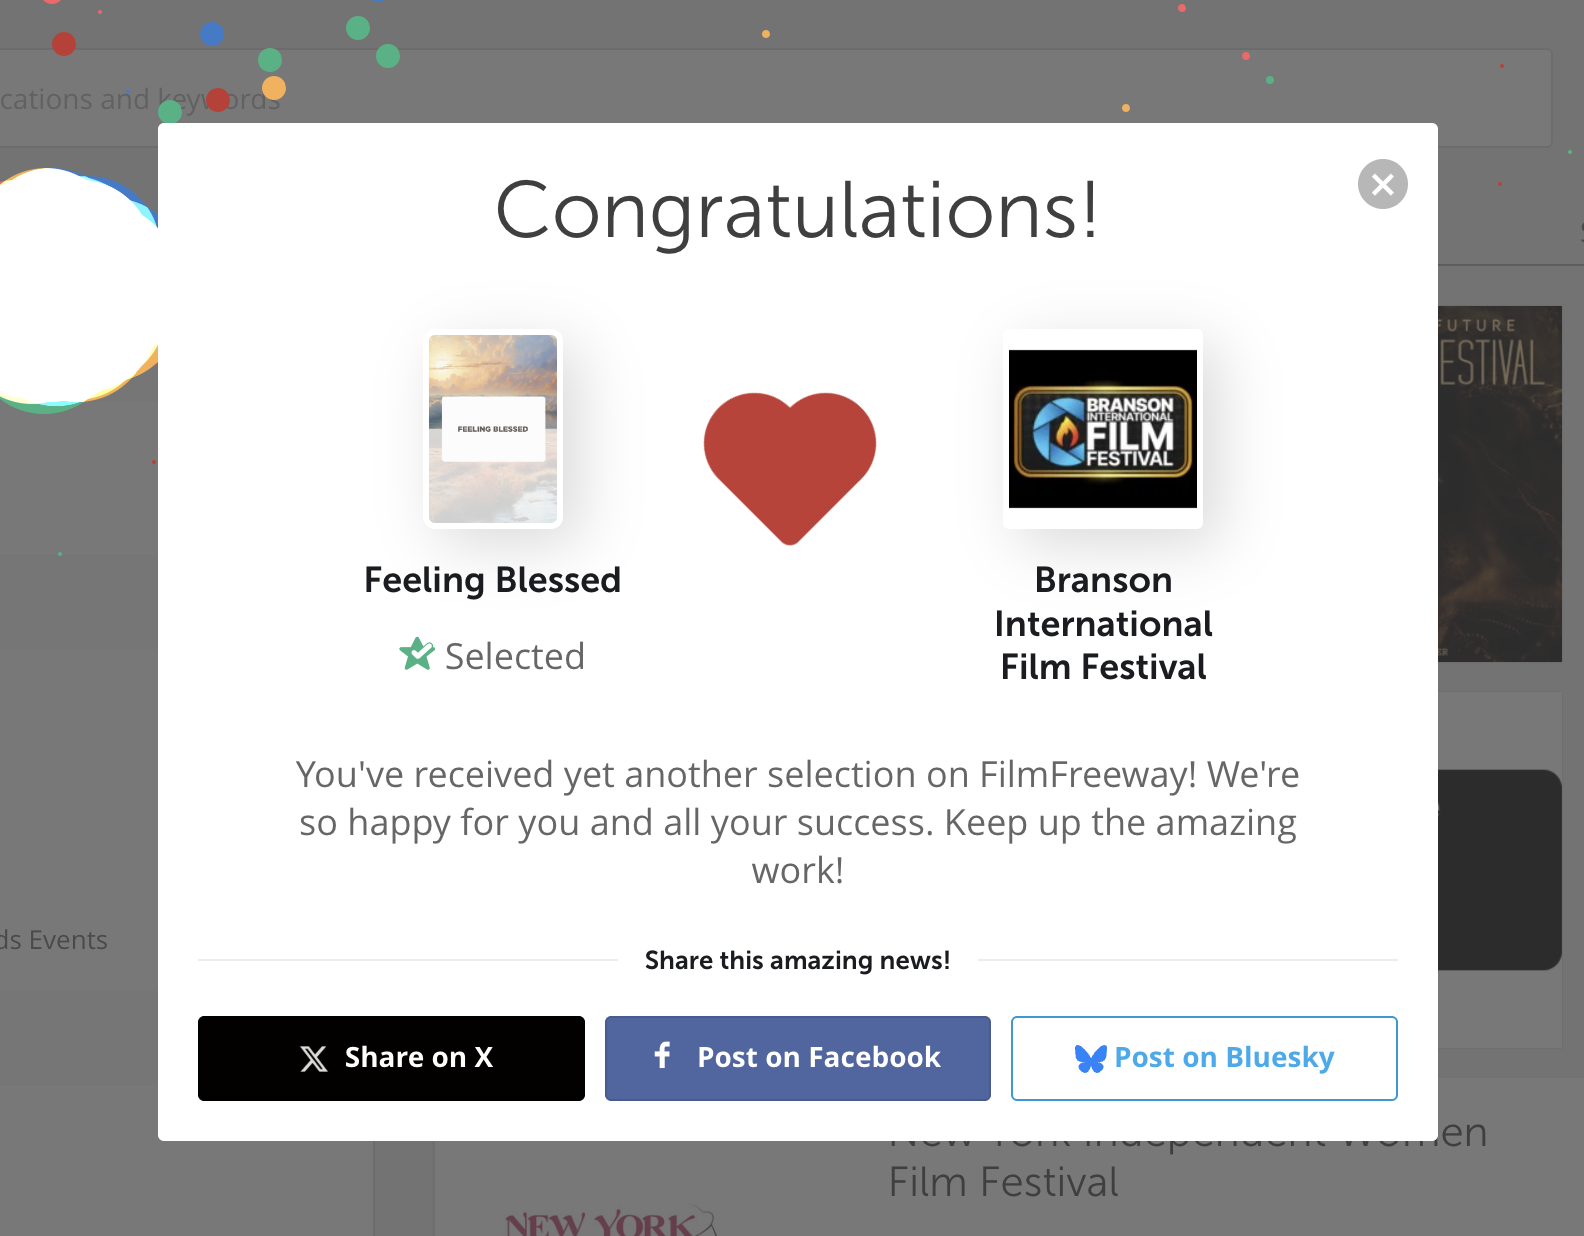The image size is (1584, 1236).
Task: Click the Selected status label
Action: click(514, 656)
